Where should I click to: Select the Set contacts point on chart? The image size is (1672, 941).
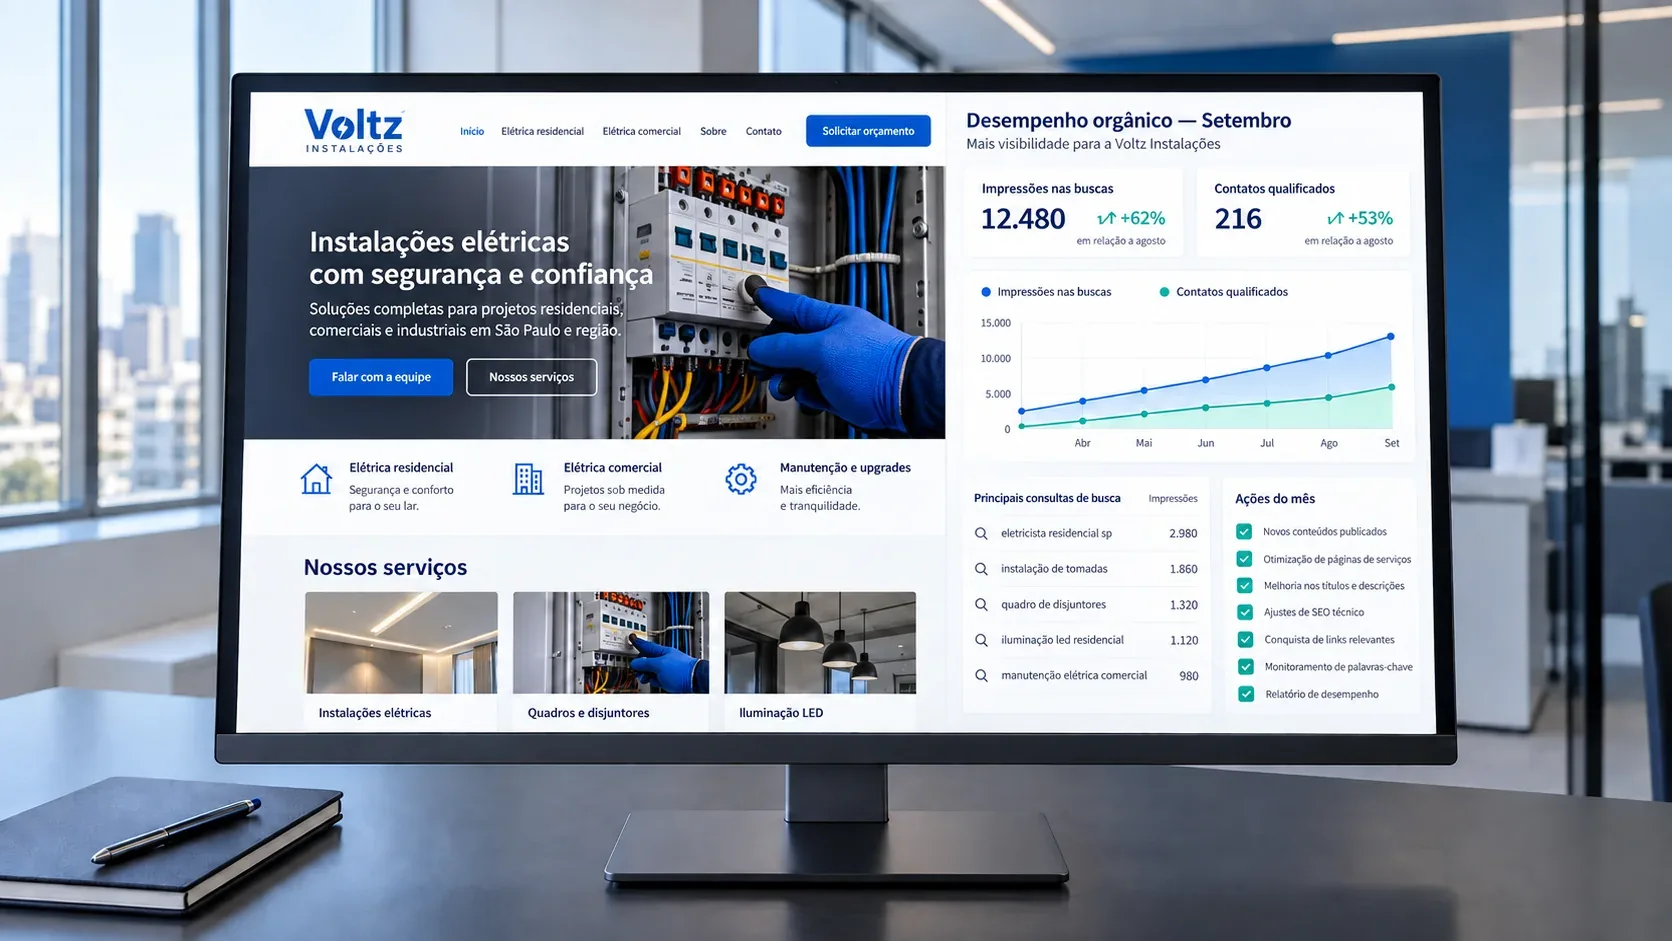1391,387
